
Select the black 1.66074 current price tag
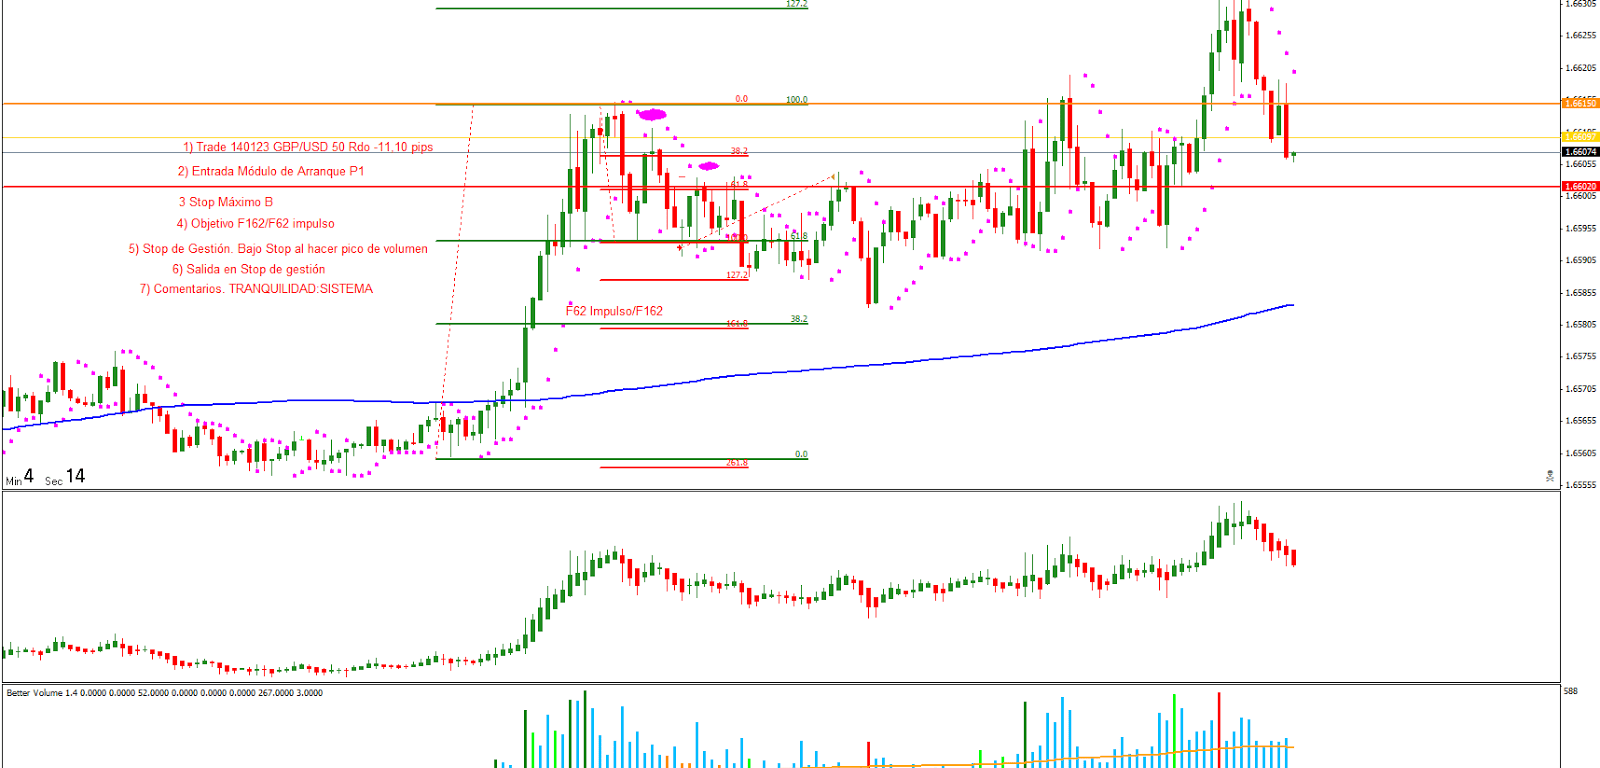(x=1580, y=152)
